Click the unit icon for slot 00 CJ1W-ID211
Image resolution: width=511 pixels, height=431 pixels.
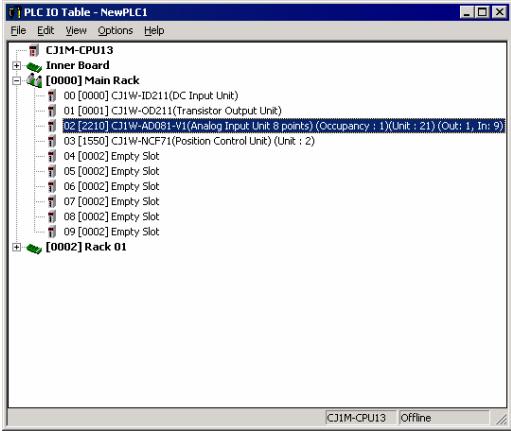point(52,96)
